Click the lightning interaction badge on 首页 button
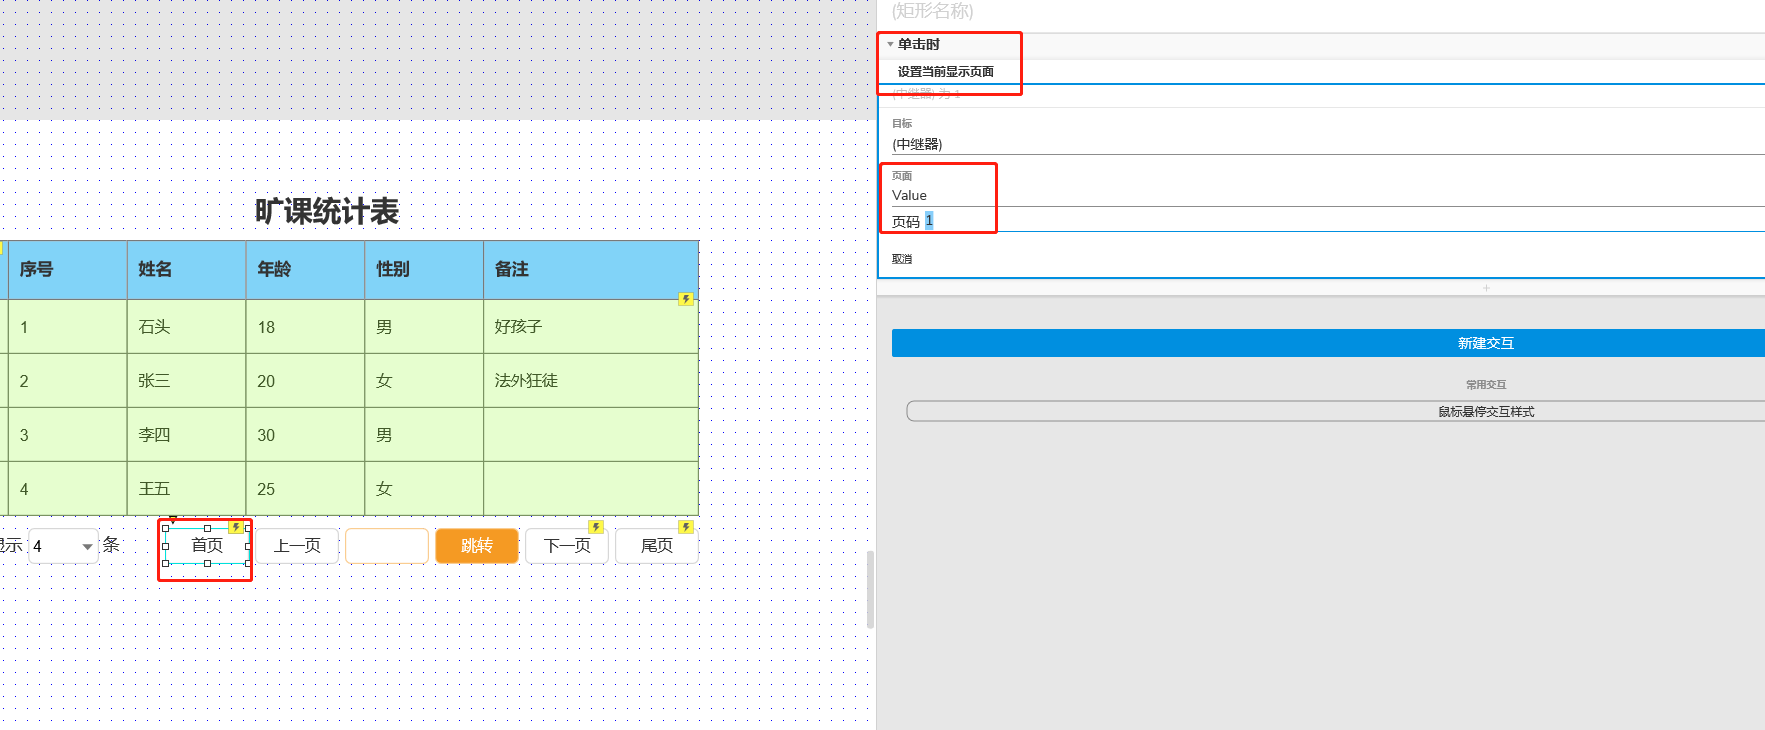1765x730 pixels. tap(236, 527)
